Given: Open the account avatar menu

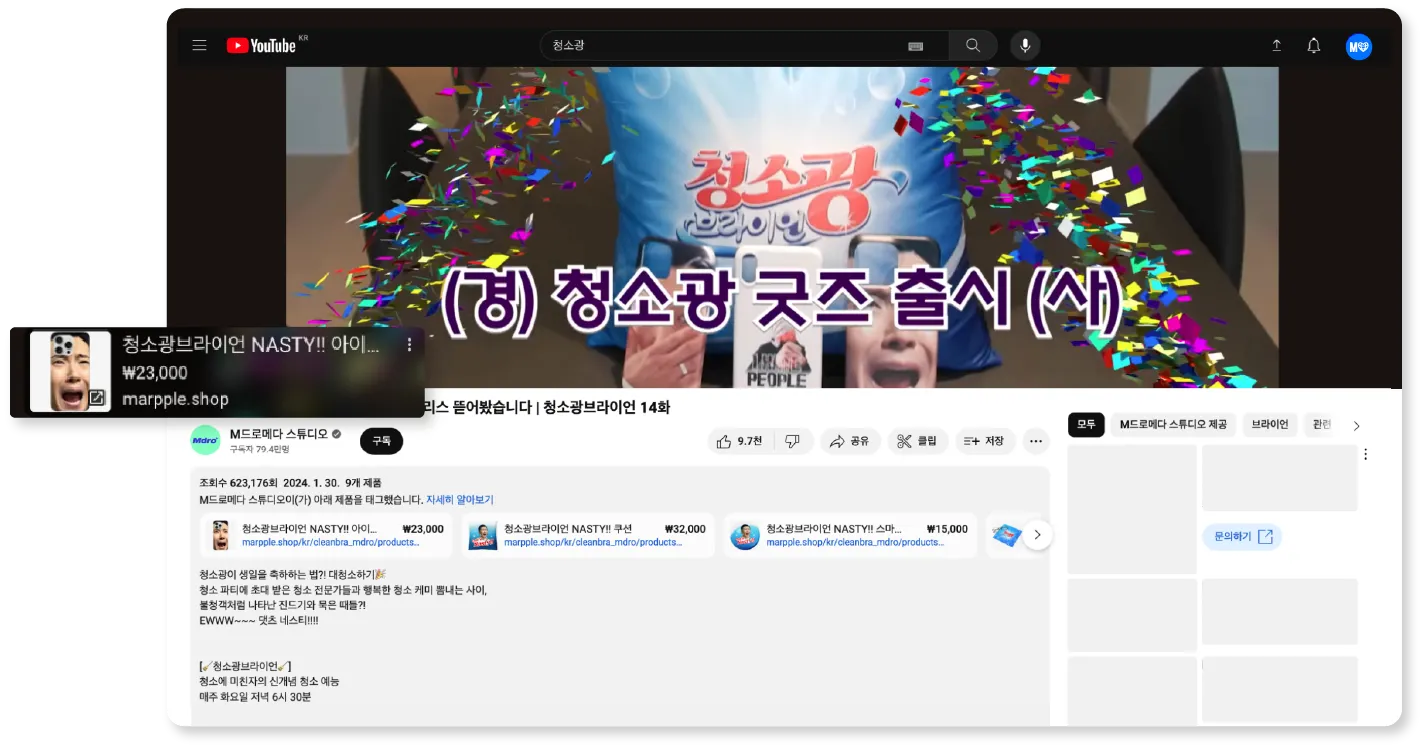Looking at the screenshot, I should (1358, 47).
